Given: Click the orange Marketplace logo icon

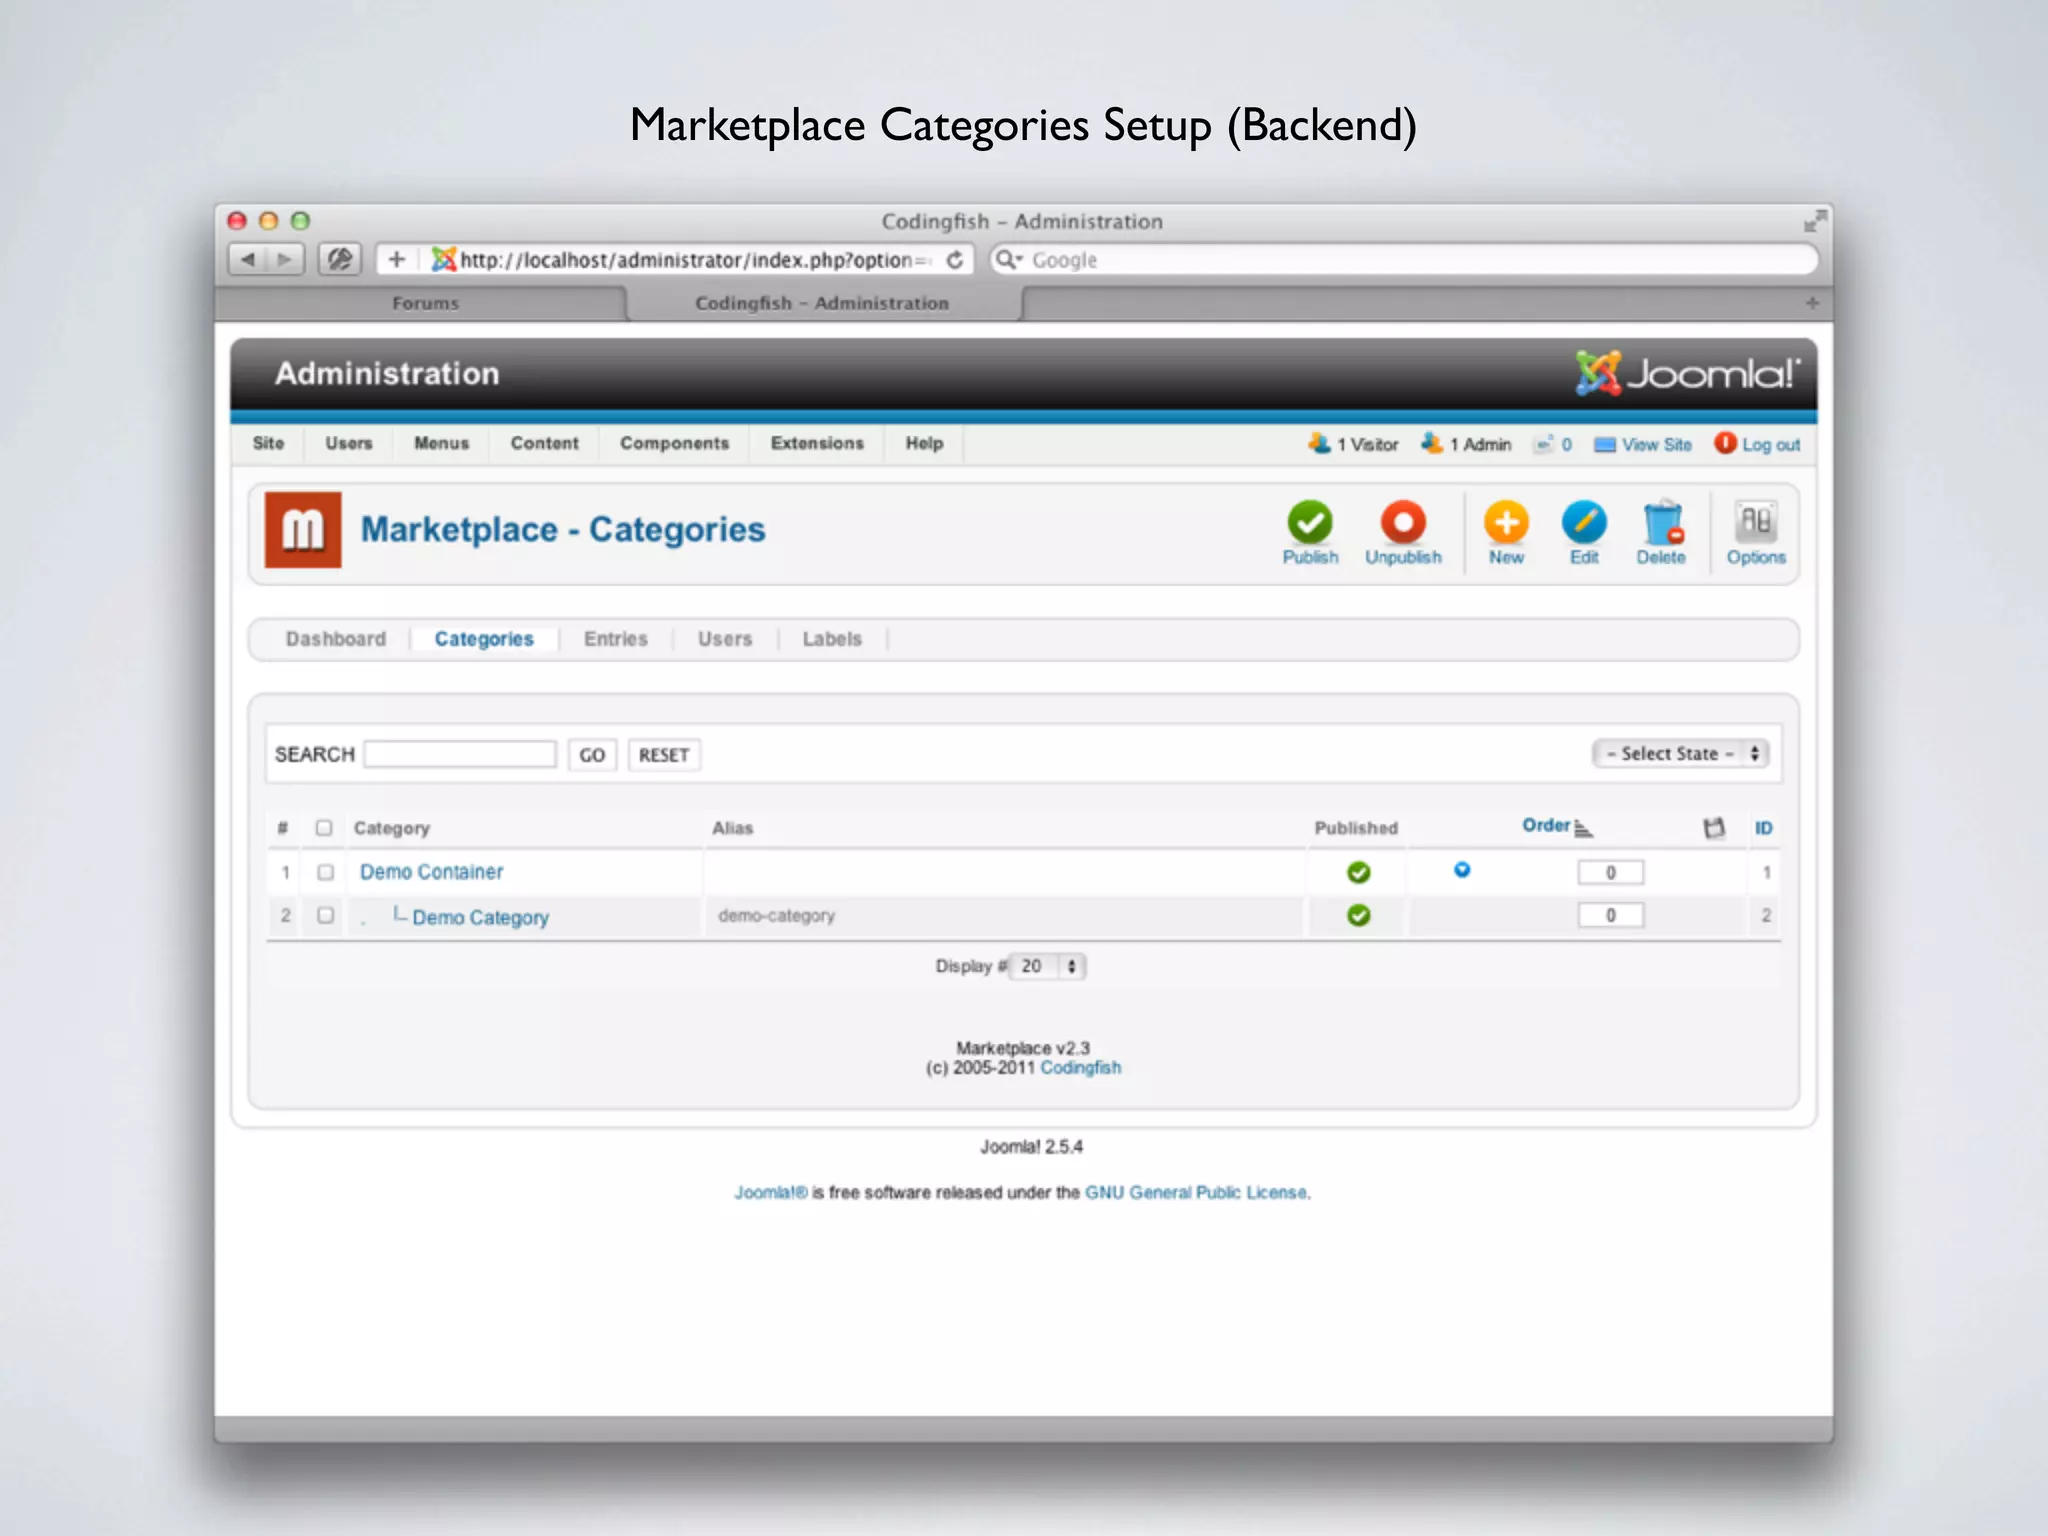Looking at the screenshot, I should click(303, 529).
